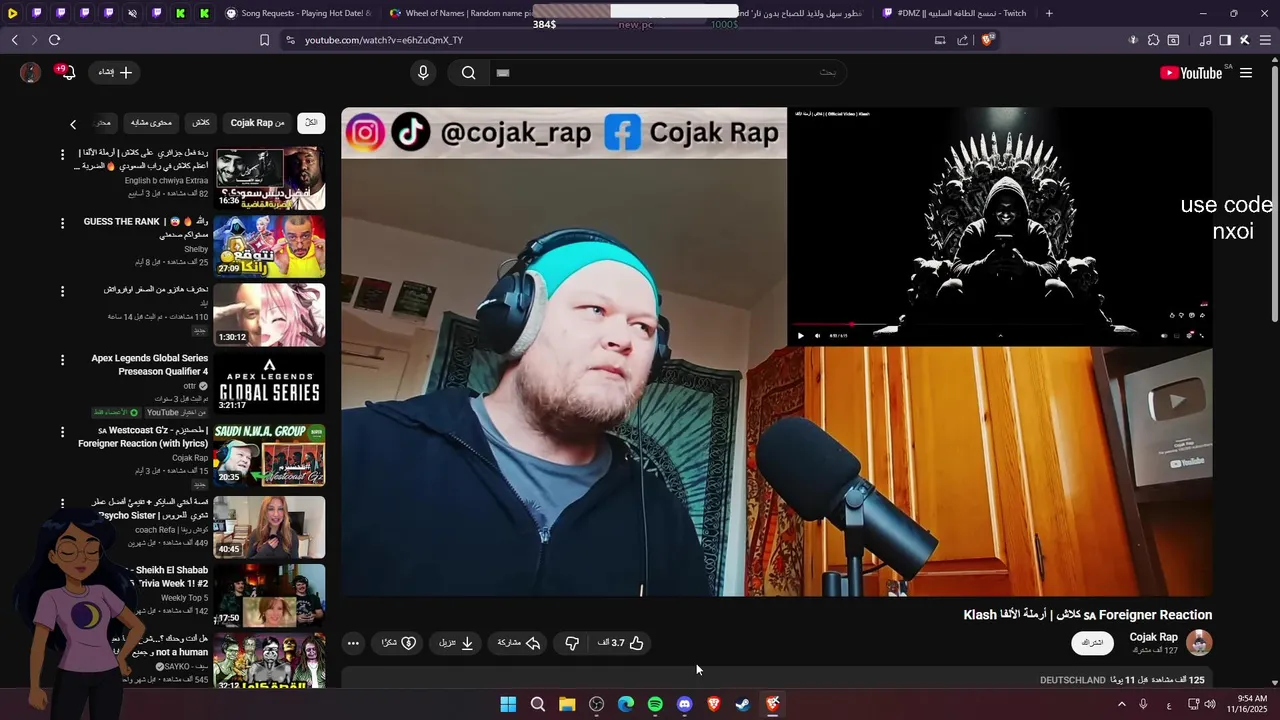Open the YouTube account avatar menu
Viewport: 1280px width, 720px height.
pyautogui.click(x=31, y=73)
